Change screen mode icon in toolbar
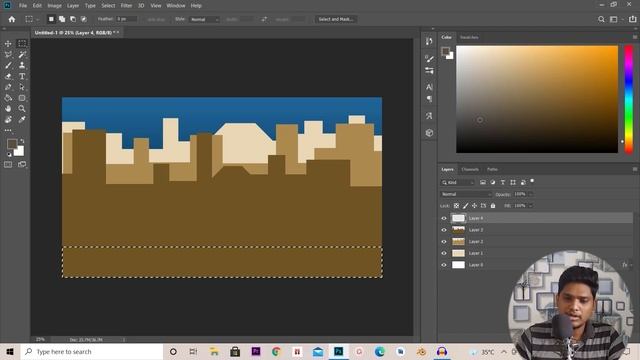Image resolution: width=640 pixels, height=360 pixels. 22,164
